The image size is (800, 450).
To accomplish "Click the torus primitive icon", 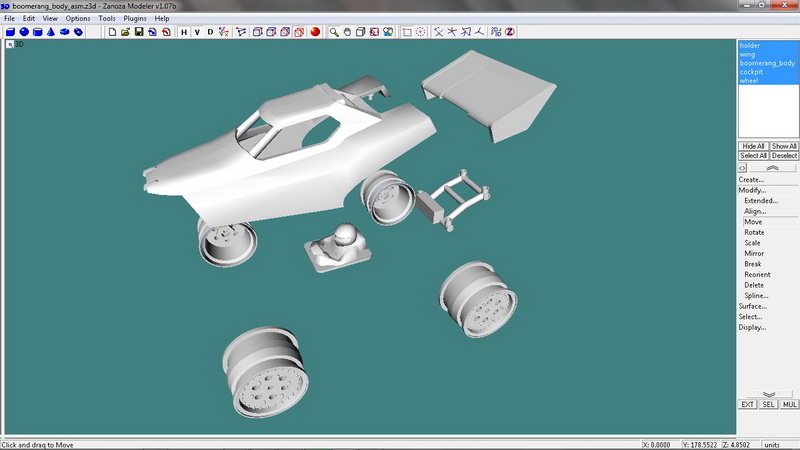I will (x=64, y=32).
